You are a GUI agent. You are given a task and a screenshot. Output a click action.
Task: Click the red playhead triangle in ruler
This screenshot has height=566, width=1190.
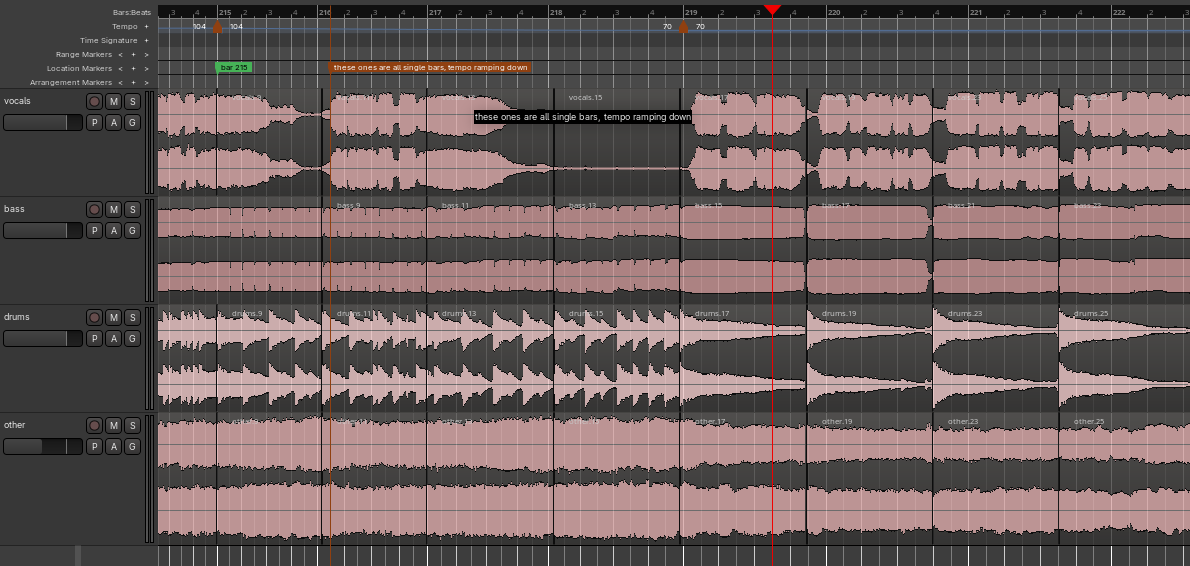773,10
